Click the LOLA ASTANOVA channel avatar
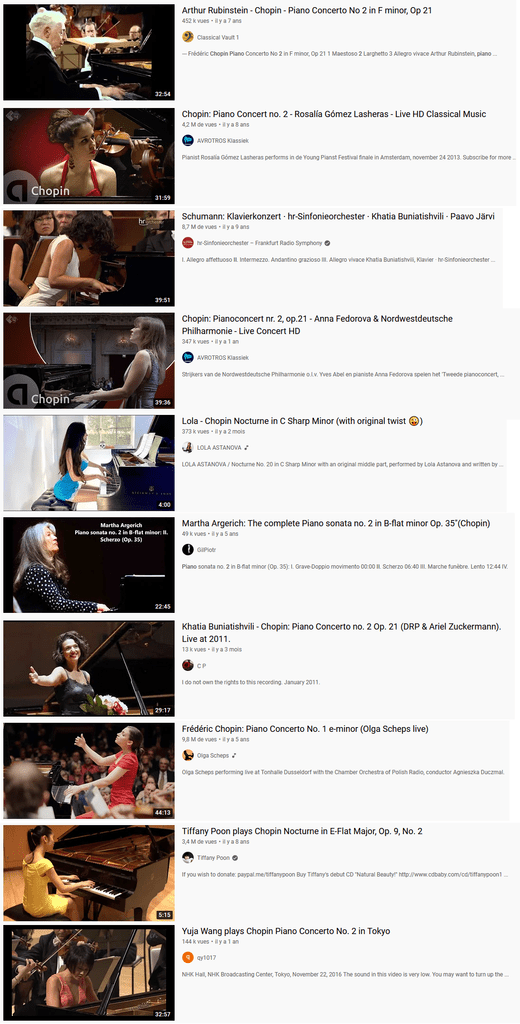 pos(187,447)
